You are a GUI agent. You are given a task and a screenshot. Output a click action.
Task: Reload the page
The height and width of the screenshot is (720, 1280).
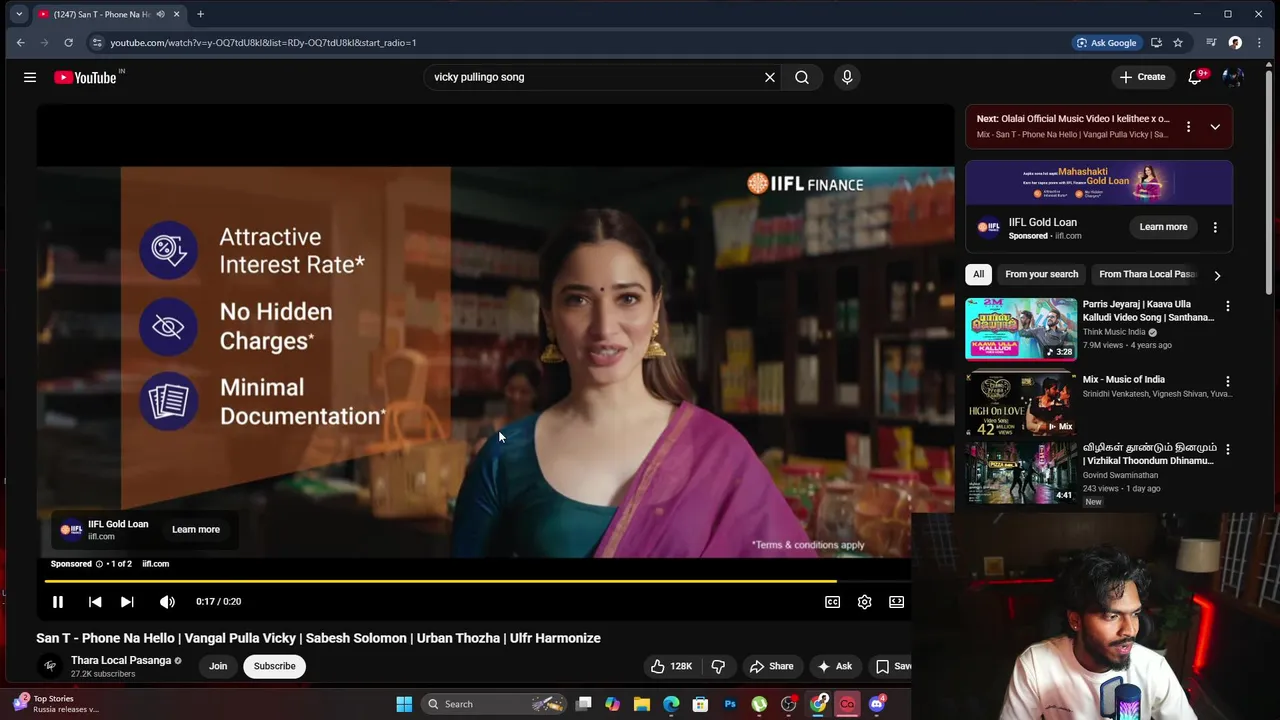(x=68, y=42)
